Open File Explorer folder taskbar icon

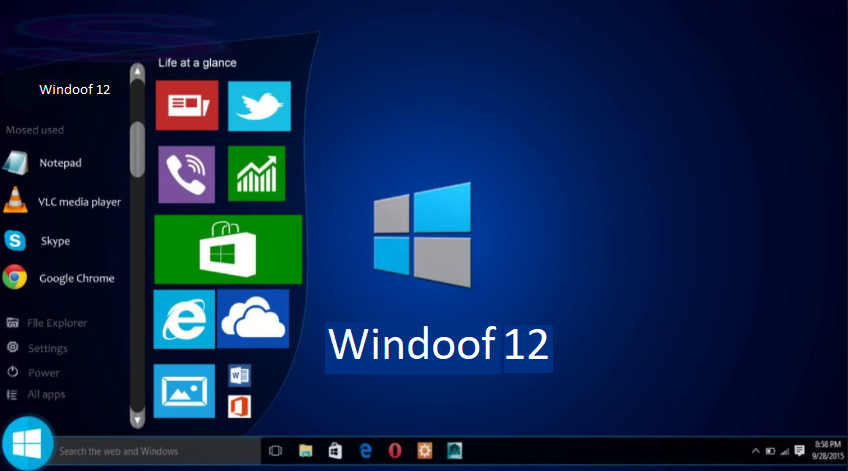[306, 450]
